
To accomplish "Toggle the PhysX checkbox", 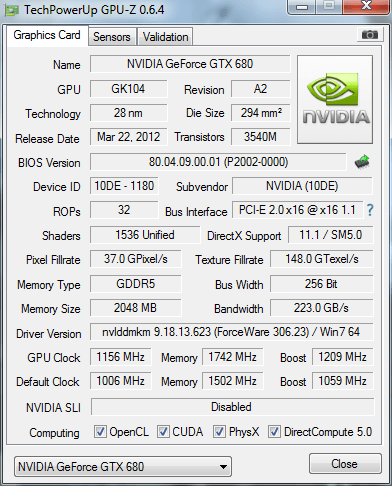I will click(219, 432).
